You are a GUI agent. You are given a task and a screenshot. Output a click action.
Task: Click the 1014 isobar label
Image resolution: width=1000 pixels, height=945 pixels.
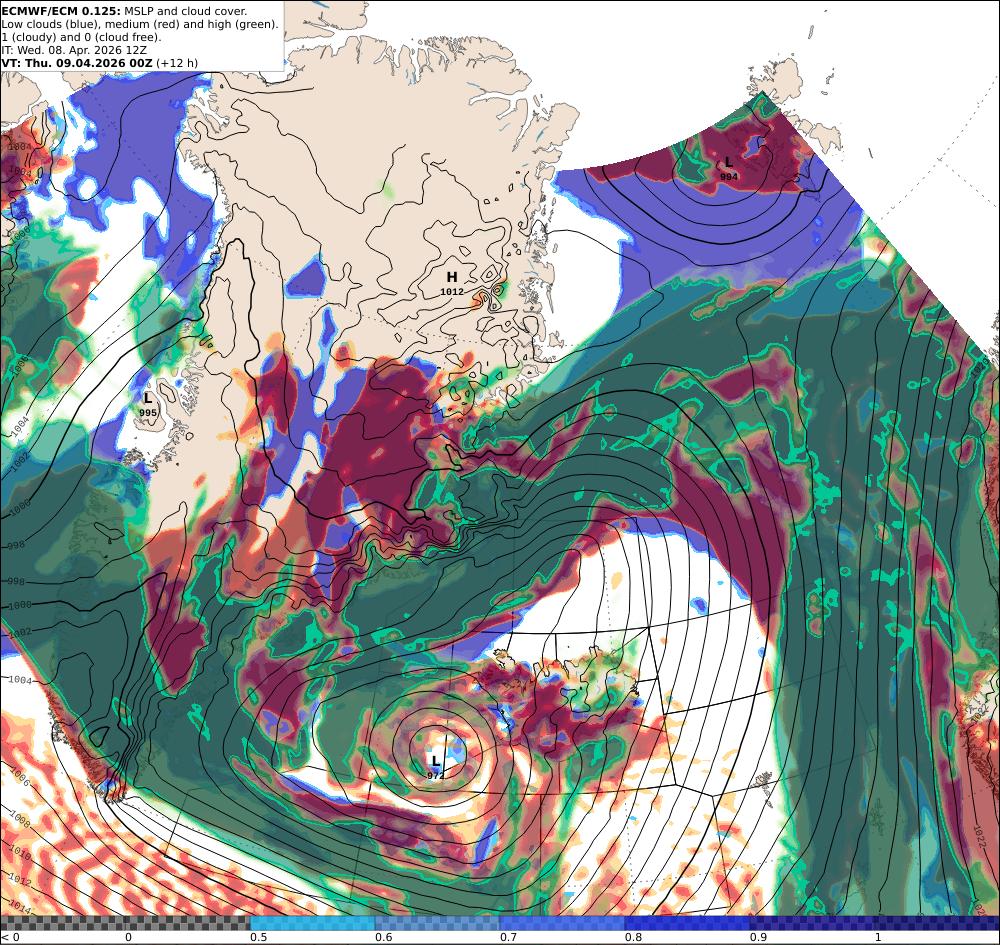click(x=20, y=908)
